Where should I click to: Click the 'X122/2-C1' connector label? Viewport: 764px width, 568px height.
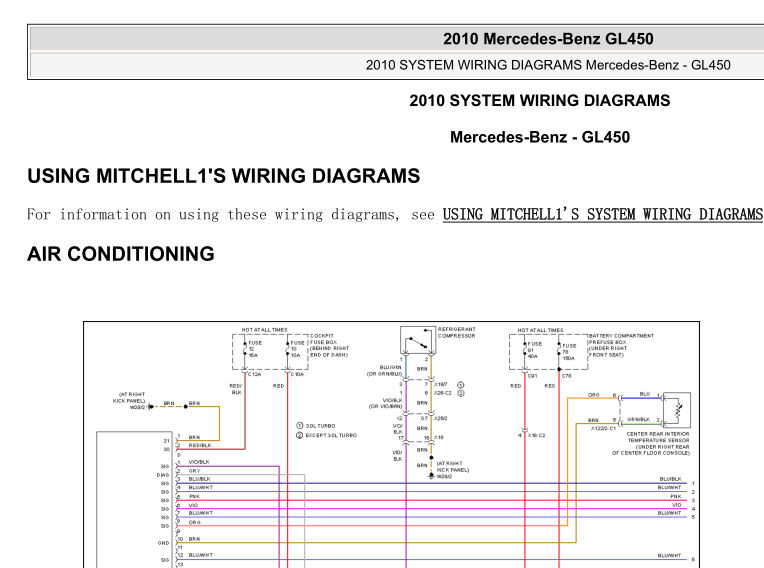click(x=603, y=428)
